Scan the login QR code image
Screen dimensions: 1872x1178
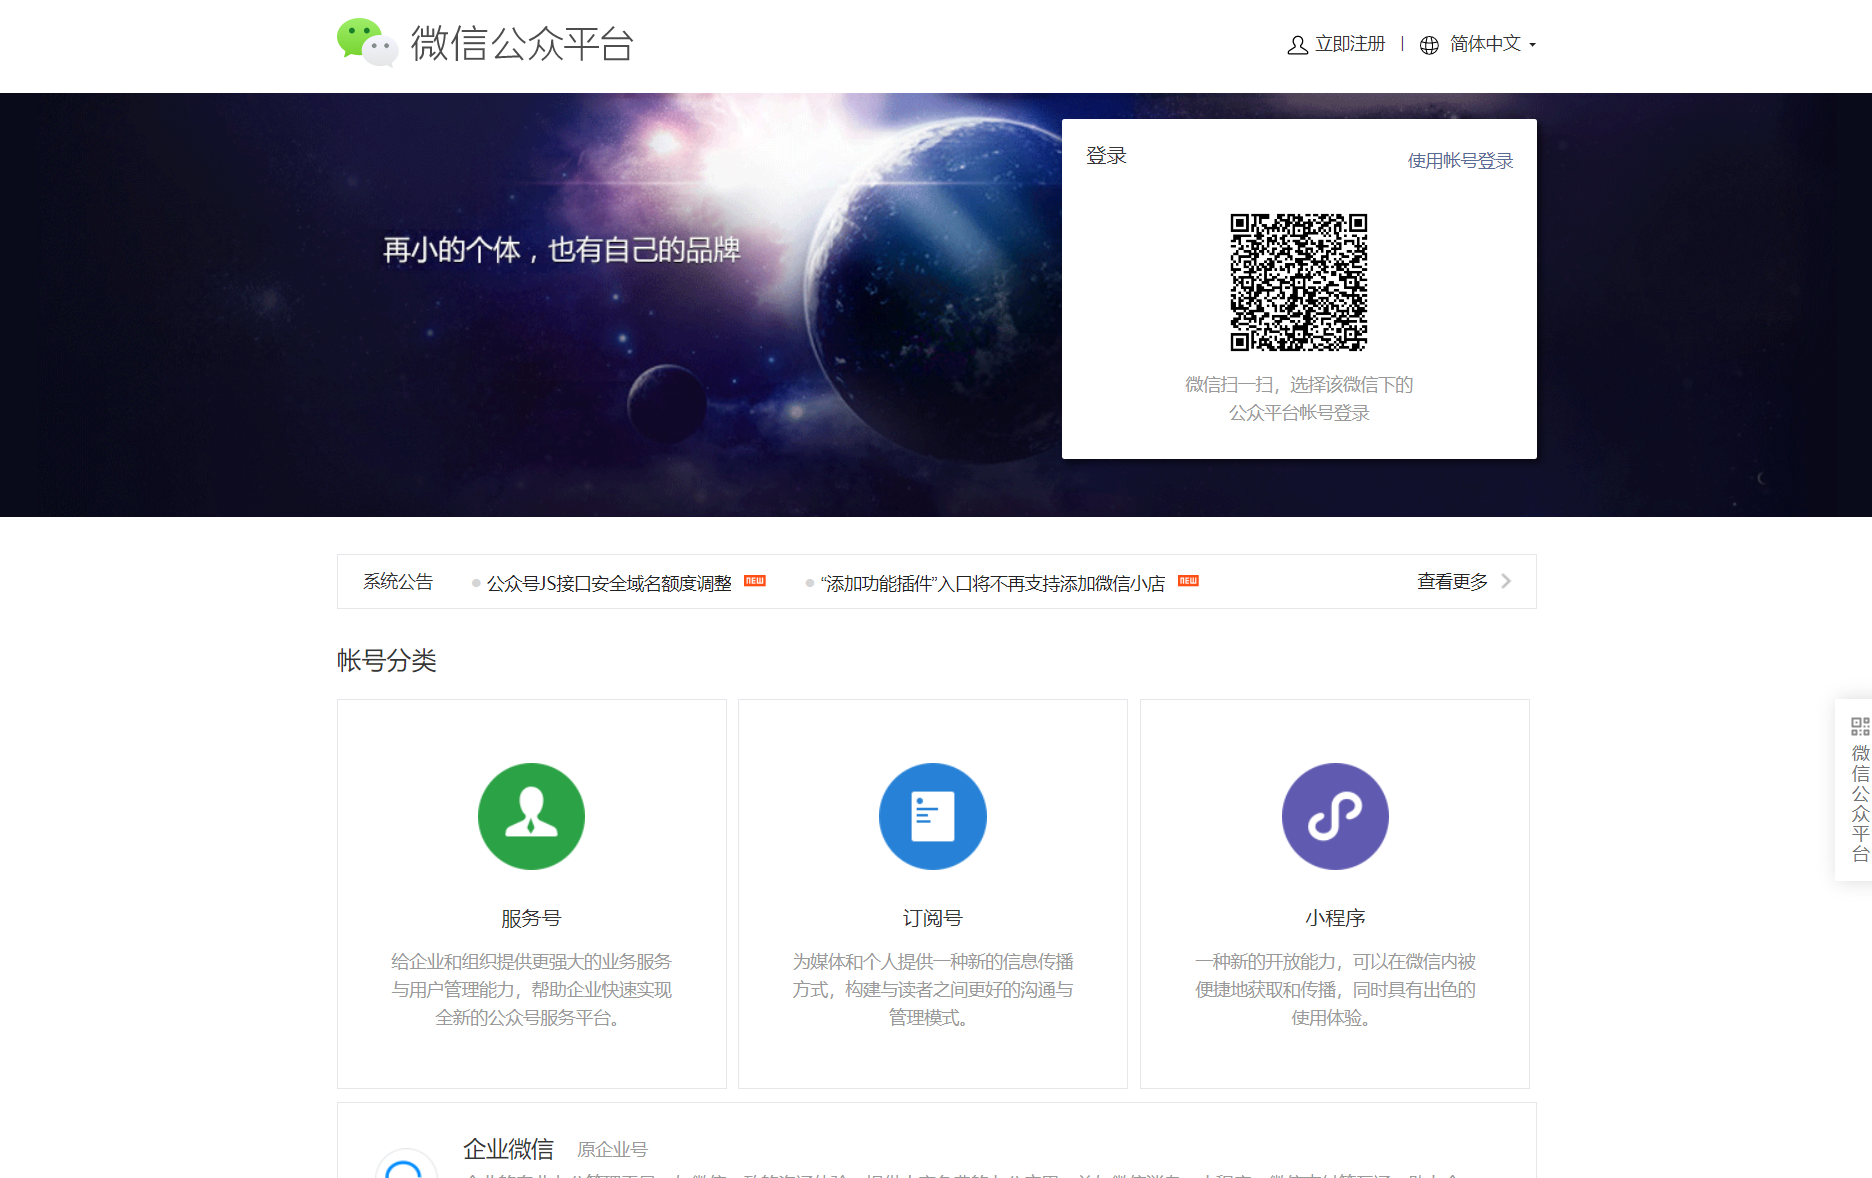coord(1298,281)
